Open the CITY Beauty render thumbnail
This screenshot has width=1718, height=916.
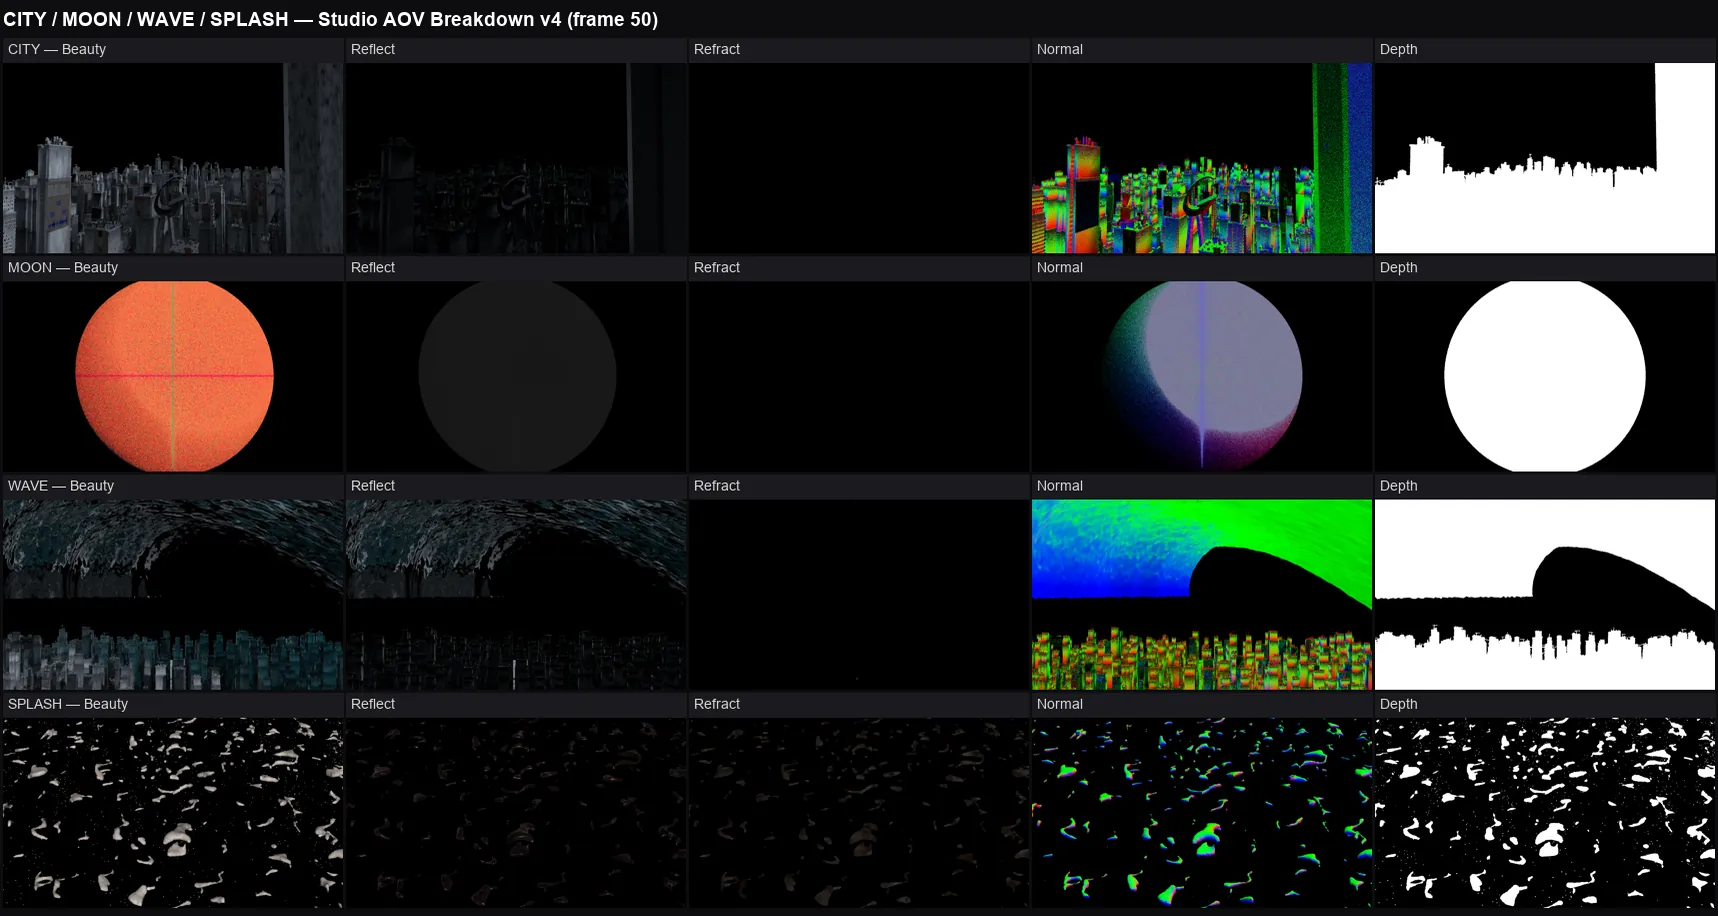pyautogui.click(x=173, y=158)
